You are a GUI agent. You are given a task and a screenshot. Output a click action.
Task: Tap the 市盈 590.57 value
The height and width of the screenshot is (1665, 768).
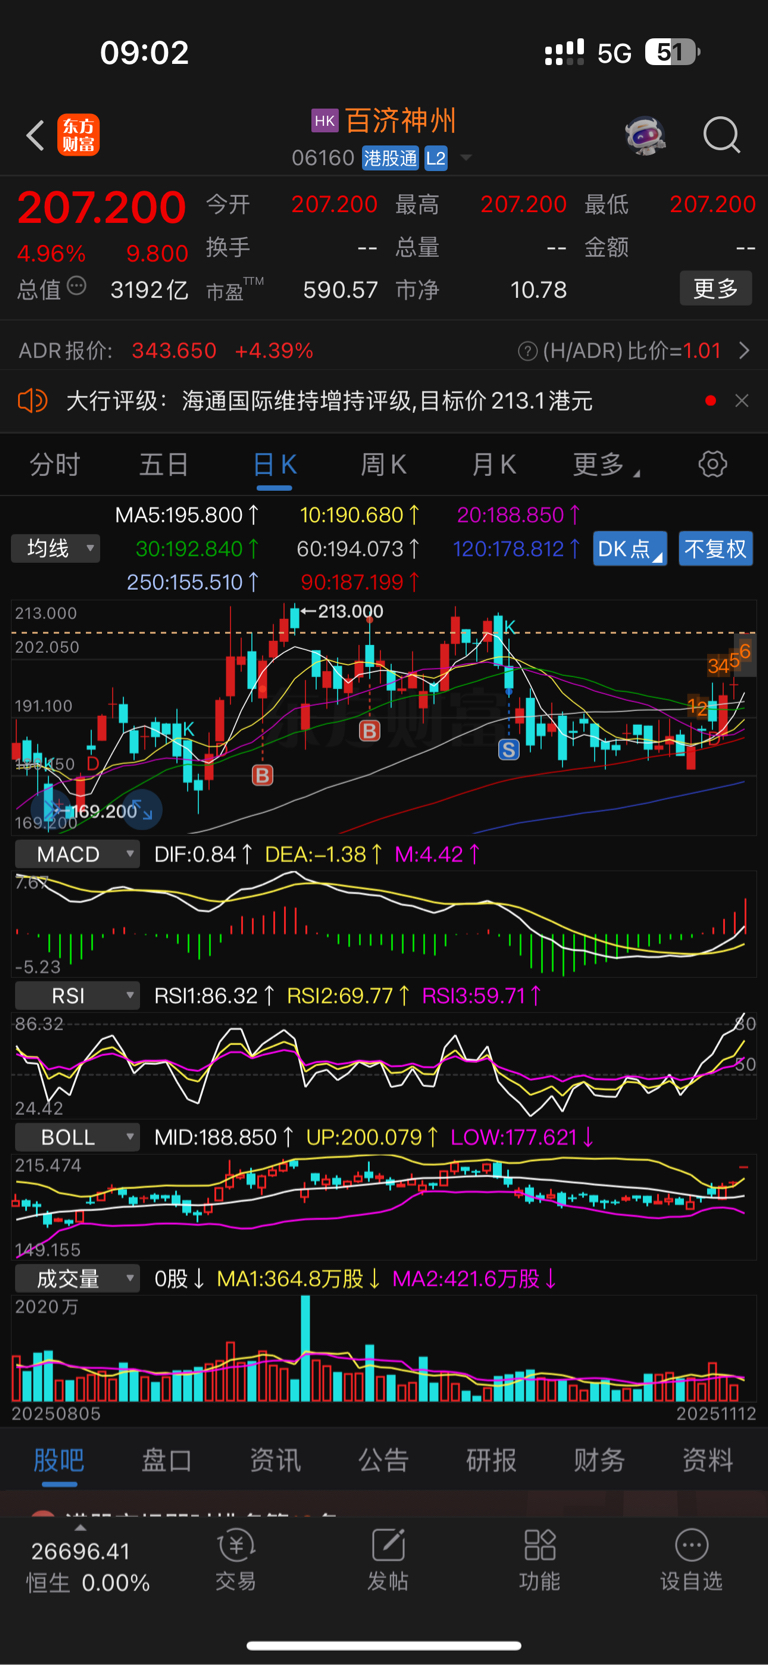(x=340, y=290)
